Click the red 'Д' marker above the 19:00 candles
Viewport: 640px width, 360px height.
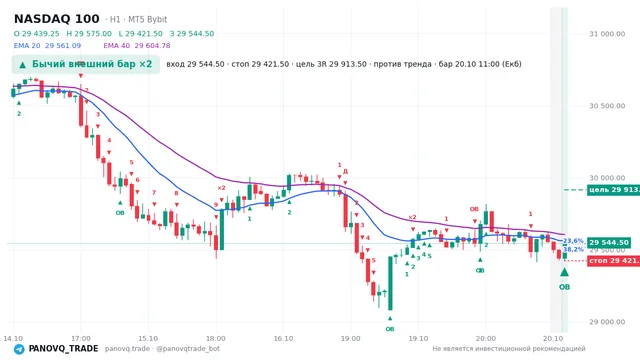pos(345,171)
